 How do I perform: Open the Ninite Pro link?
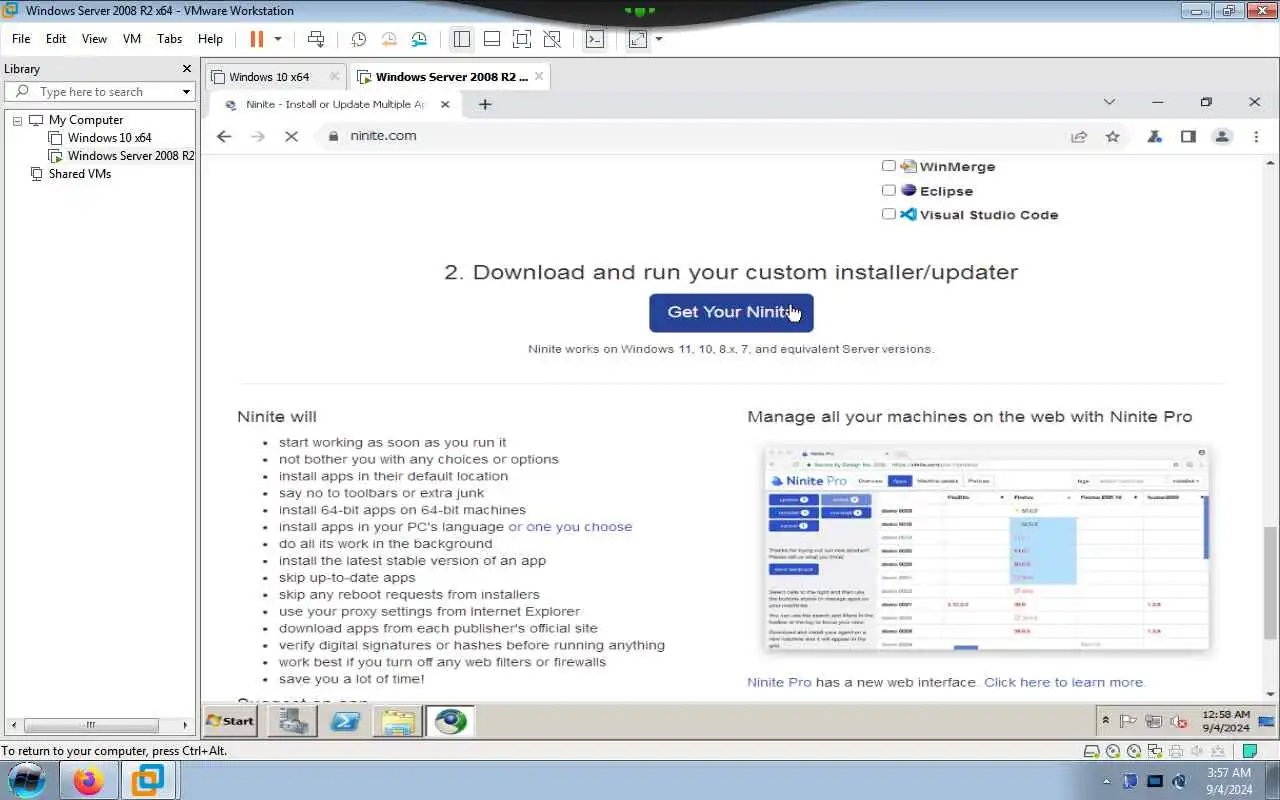click(x=779, y=682)
